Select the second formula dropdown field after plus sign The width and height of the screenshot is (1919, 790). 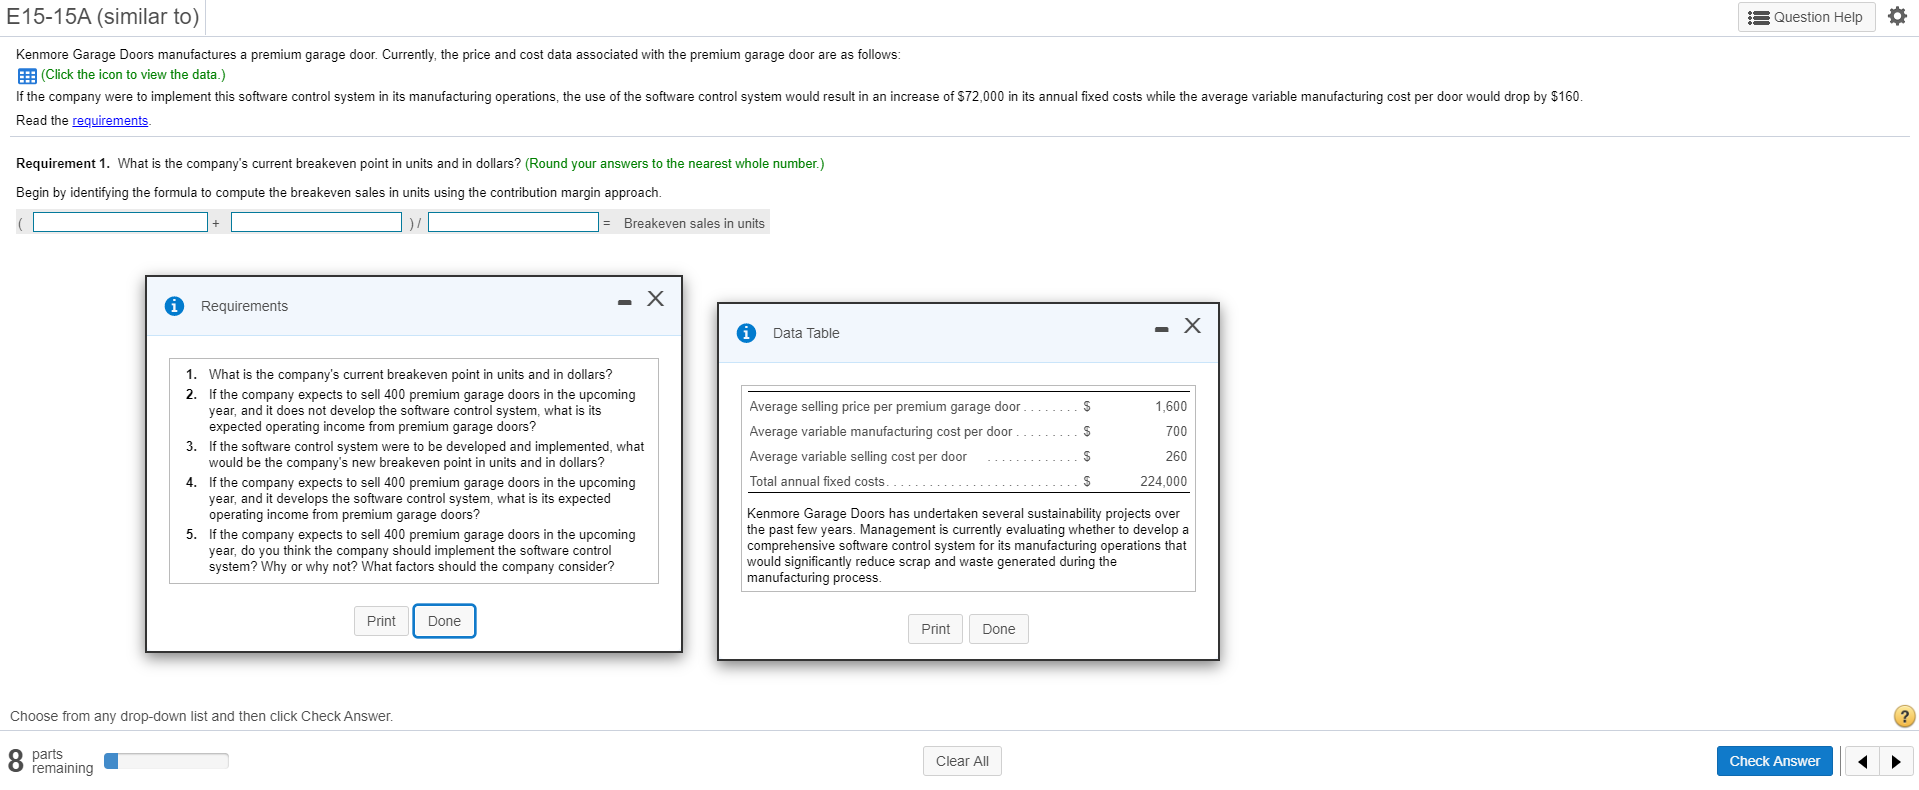click(316, 222)
